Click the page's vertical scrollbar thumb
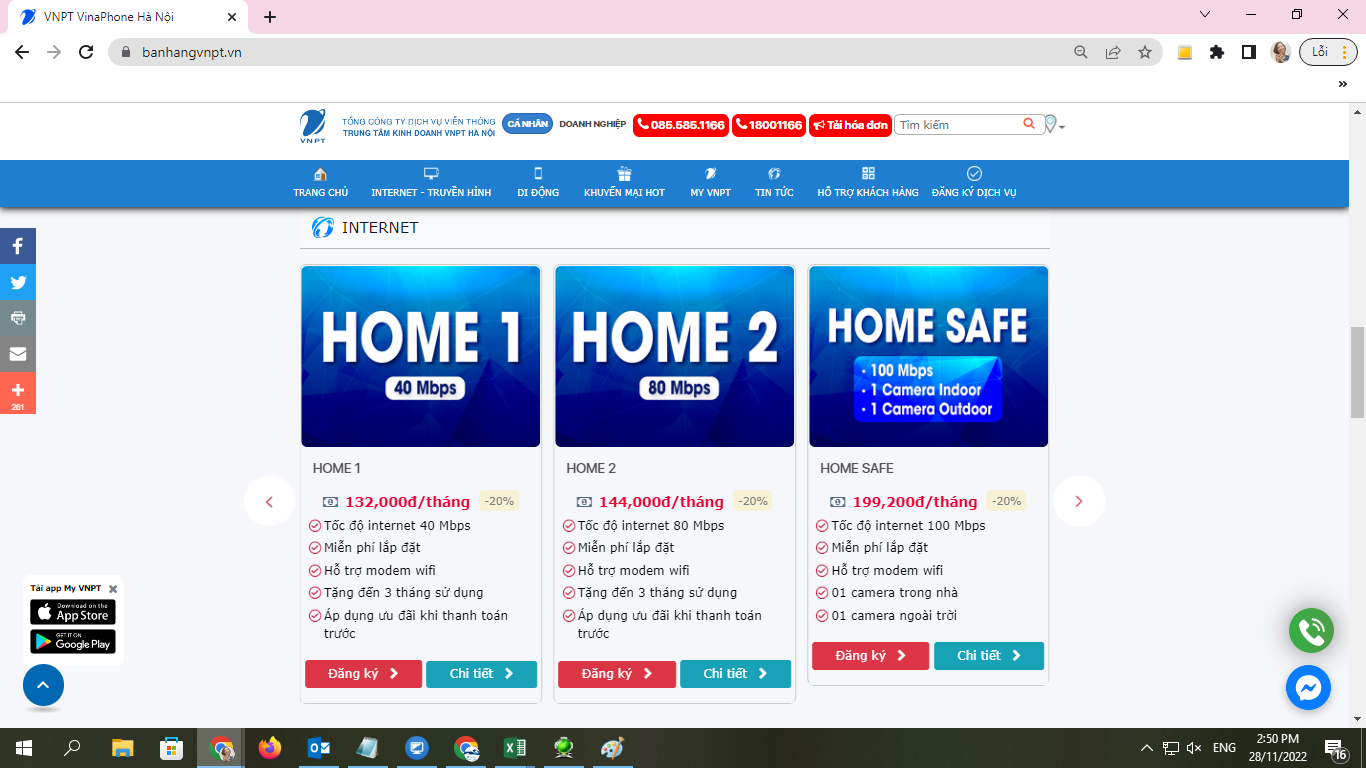Image resolution: width=1366 pixels, height=768 pixels. (x=1357, y=372)
